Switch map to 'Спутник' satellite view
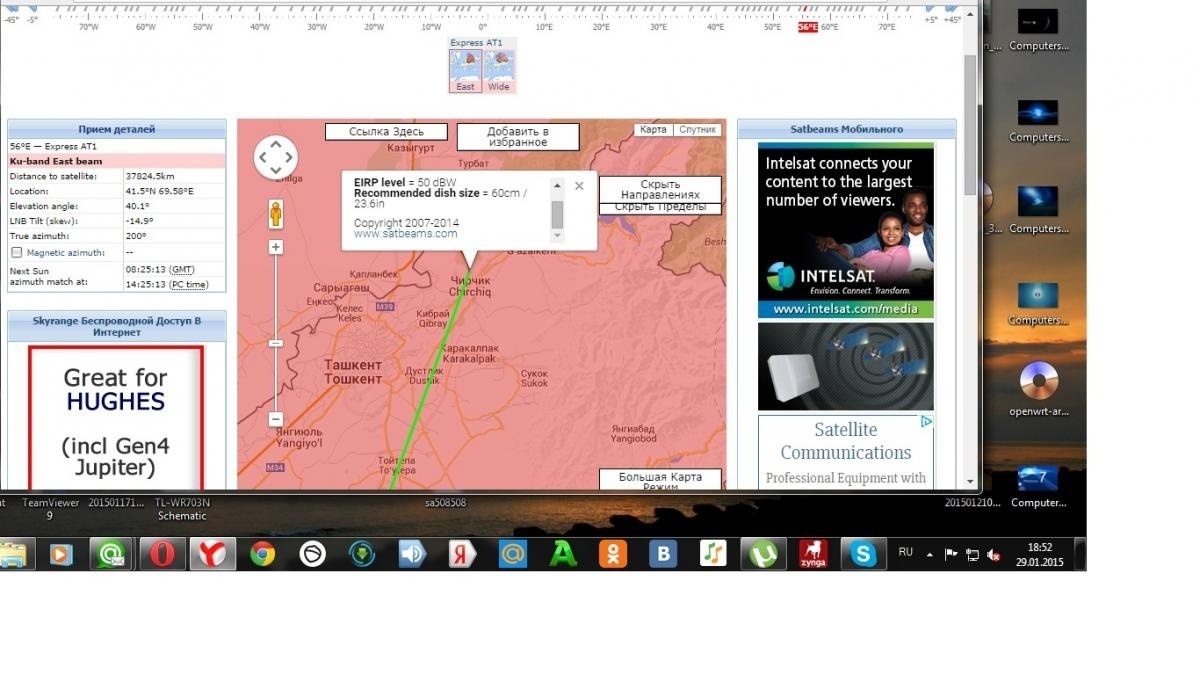The width and height of the screenshot is (1200, 675). tap(697, 130)
